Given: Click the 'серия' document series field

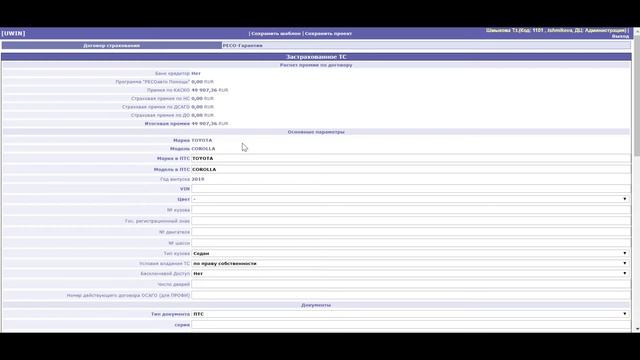Looking at the screenshot, I should (x=411, y=325).
